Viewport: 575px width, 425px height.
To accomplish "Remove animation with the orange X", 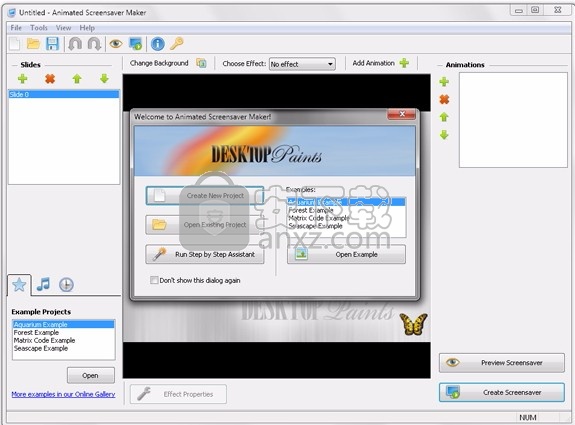I will click(444, 99).
